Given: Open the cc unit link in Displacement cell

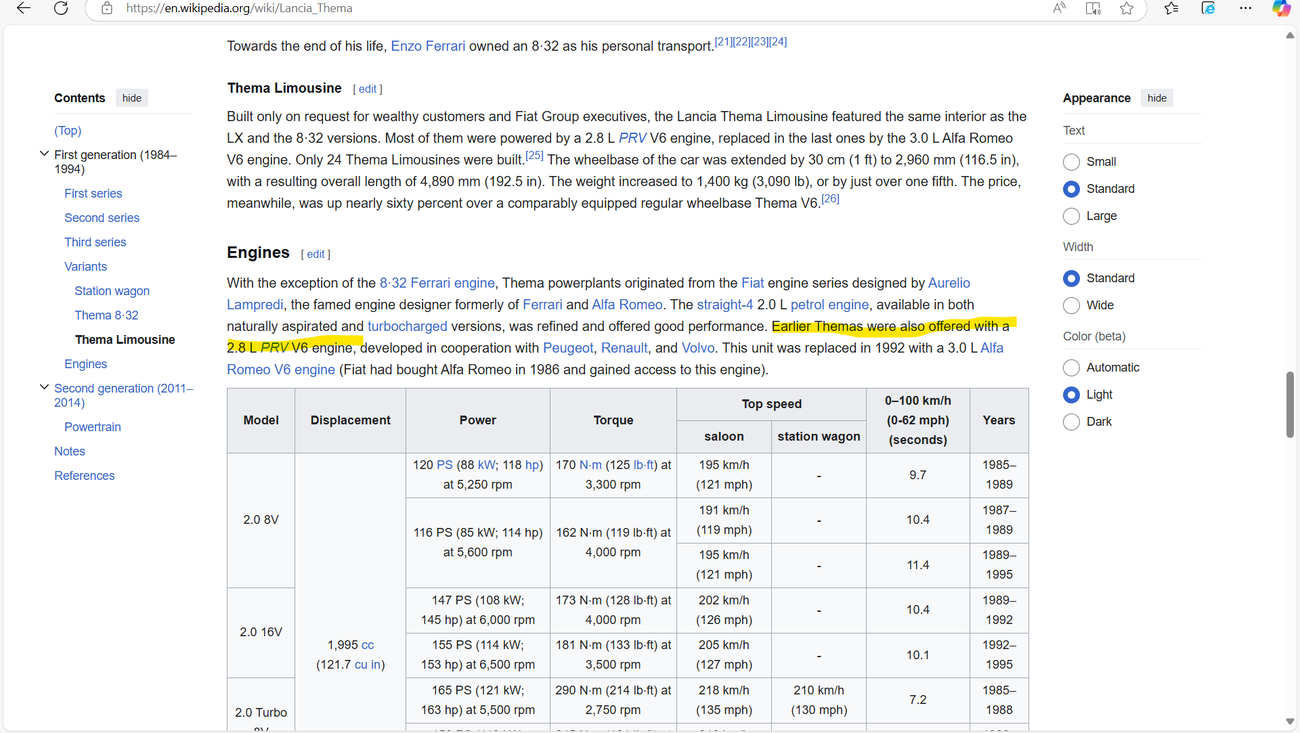Looking at the screenshot, I should click(x=367, y=645).
